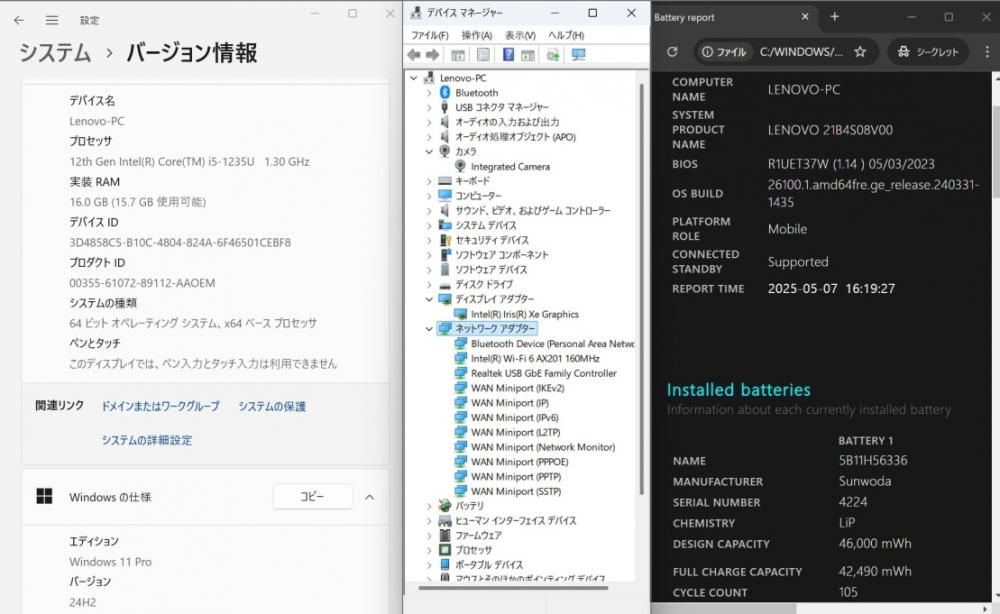Image resolution: width=1000 pixels, height=614 pixels.
Task: Toggle the console tree toolbar icon
Action: (x=458, y=55)
